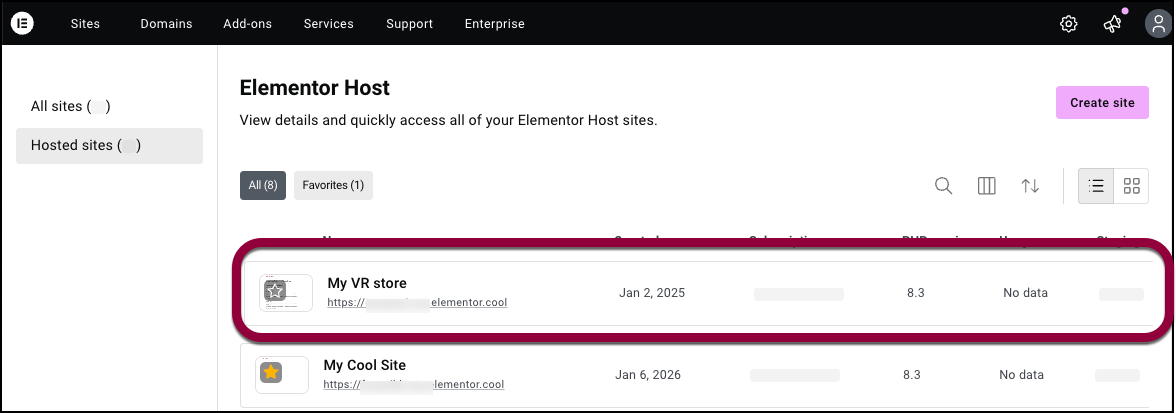This screenshot has height=413, width=1176.
Task: Switch to list view
Action: 1096,186
